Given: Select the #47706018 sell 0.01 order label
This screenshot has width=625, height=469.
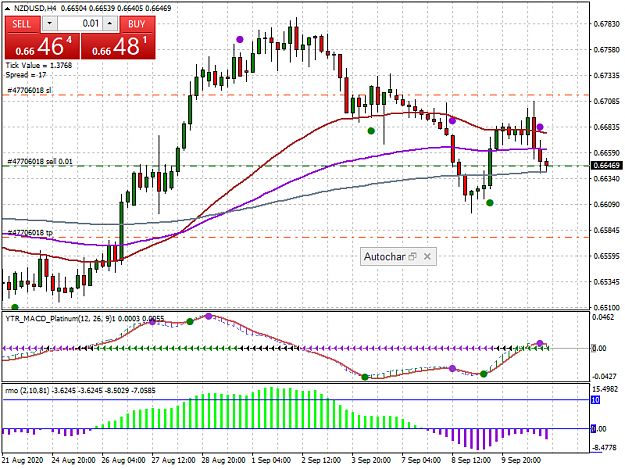Looking at the screenshot, I should [x=40, y=161].
